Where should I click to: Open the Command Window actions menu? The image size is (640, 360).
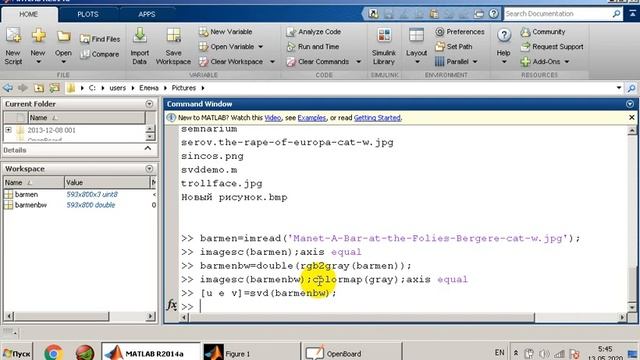click(x=630, y=104)
